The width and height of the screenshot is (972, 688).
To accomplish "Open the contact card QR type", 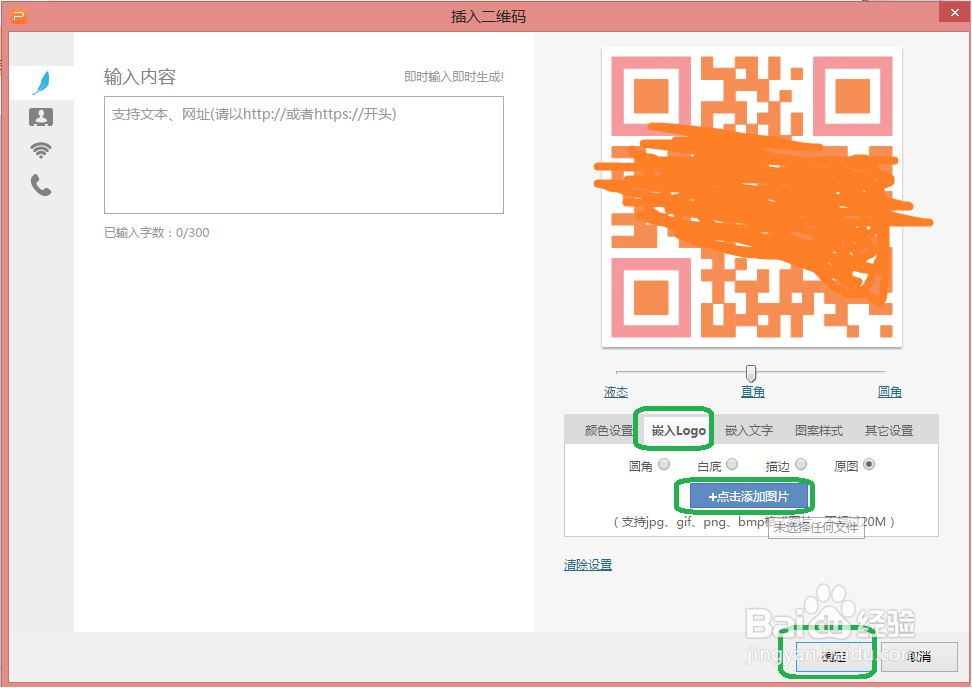I will tap(41, 117).
